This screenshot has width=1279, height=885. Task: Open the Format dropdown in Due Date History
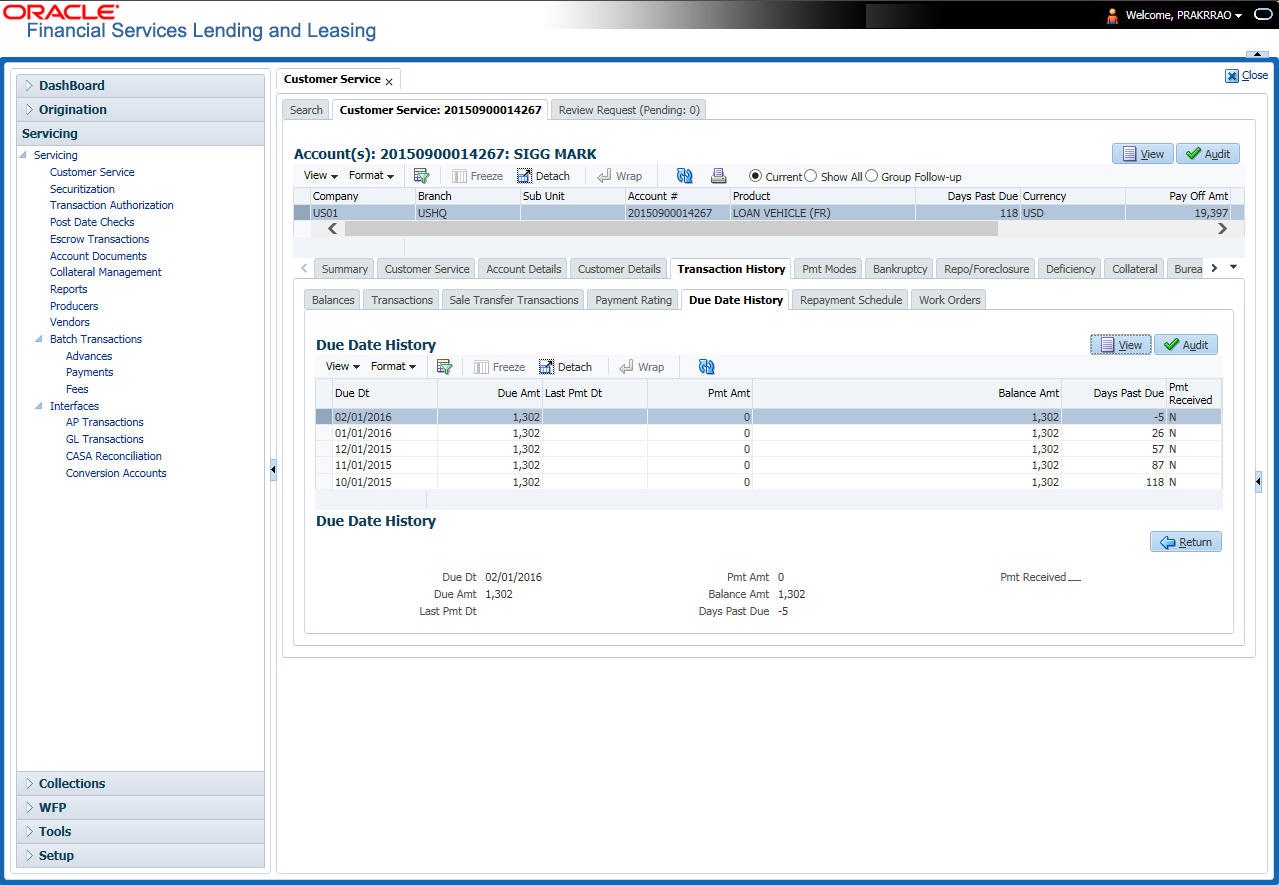393,367
